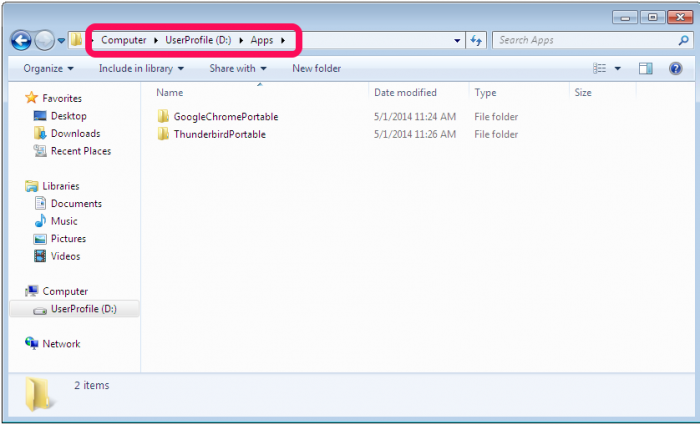Open Recent Places from Favorites

[x=81, y=151]
